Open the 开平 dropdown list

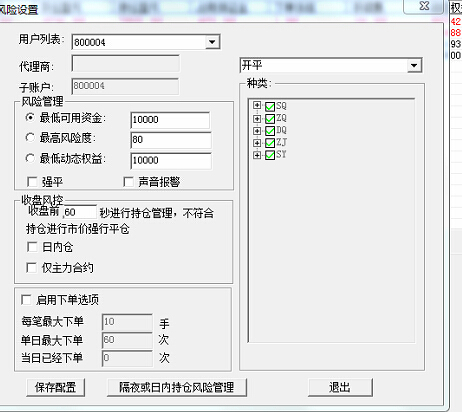point(331,65)
